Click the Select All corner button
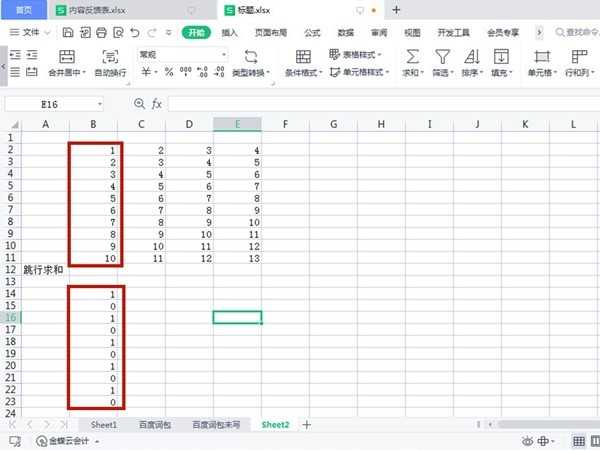 point(15,125)
